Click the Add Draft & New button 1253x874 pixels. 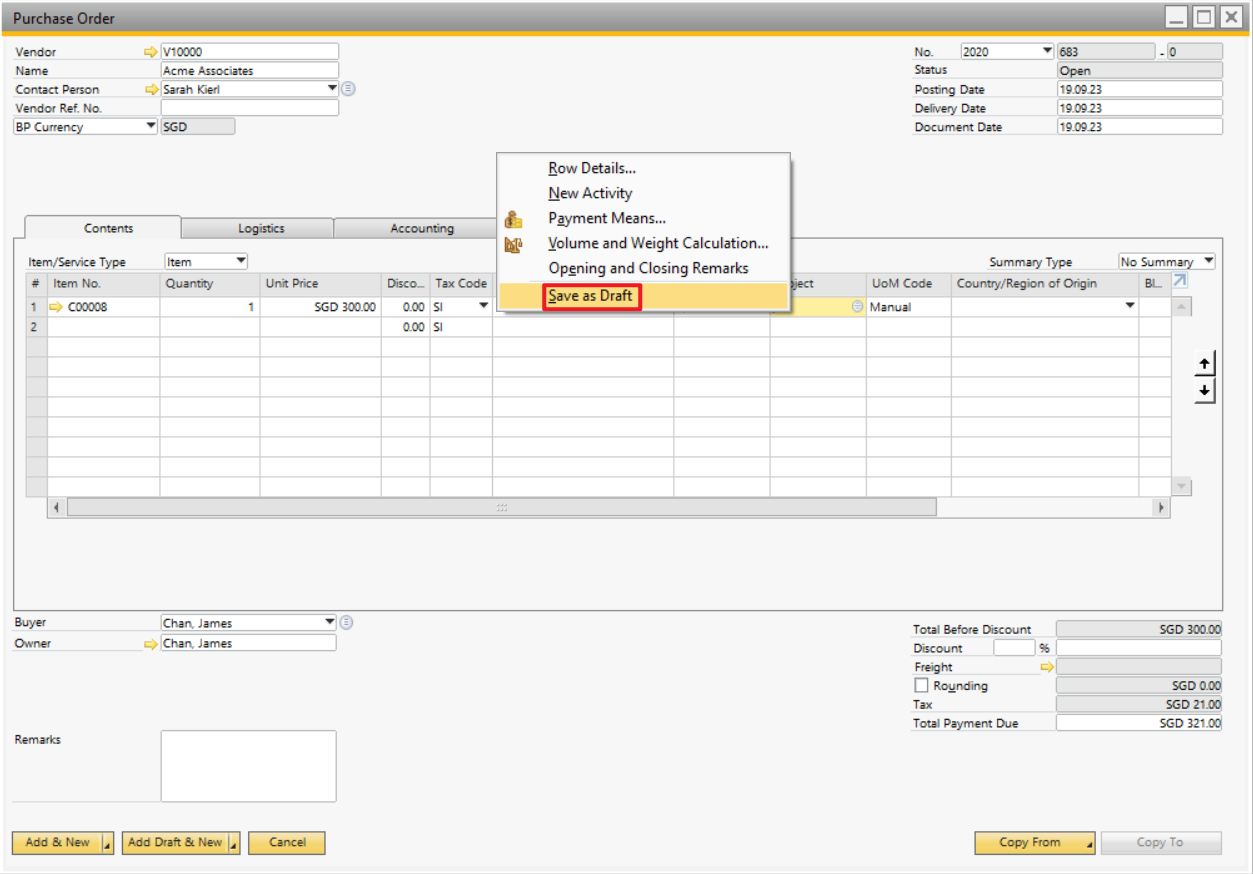pos(175,843)
